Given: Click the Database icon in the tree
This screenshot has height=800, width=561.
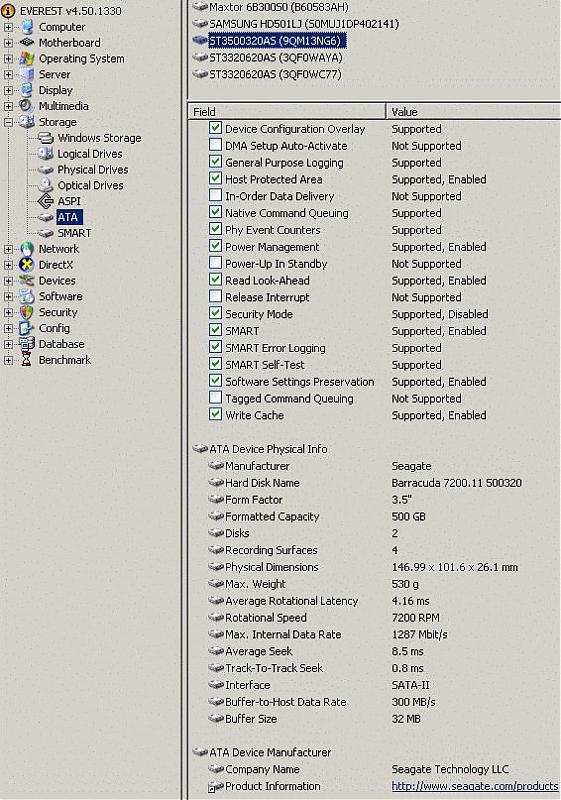Looking at the screenshot, I should (x=27, y=344).
